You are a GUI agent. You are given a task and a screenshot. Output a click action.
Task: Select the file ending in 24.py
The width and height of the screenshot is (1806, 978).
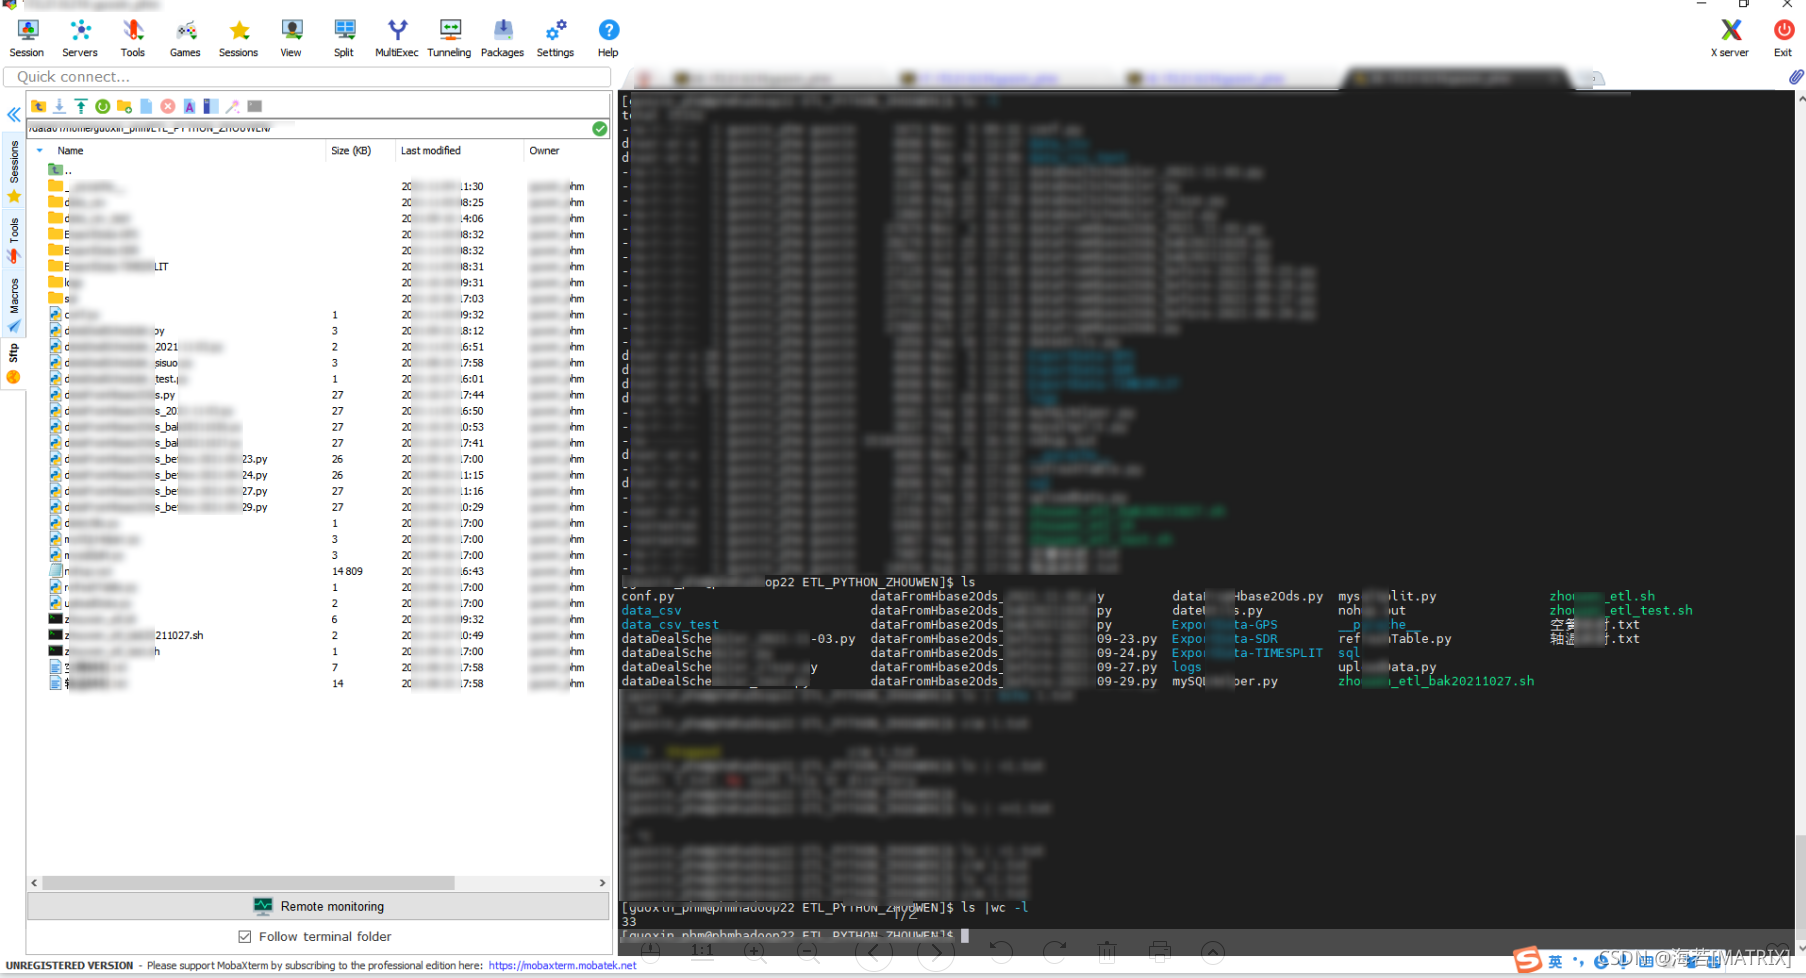click(158, 475)
